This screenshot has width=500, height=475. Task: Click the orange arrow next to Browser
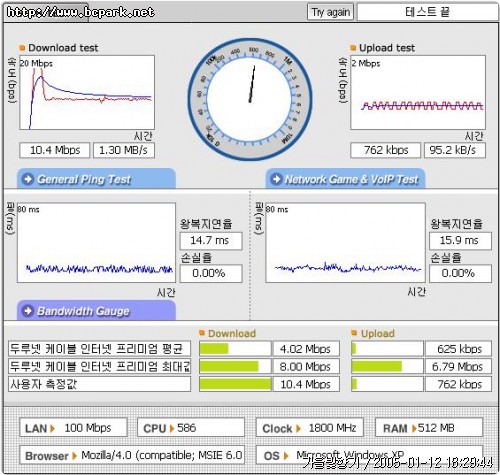coord(75,456)
